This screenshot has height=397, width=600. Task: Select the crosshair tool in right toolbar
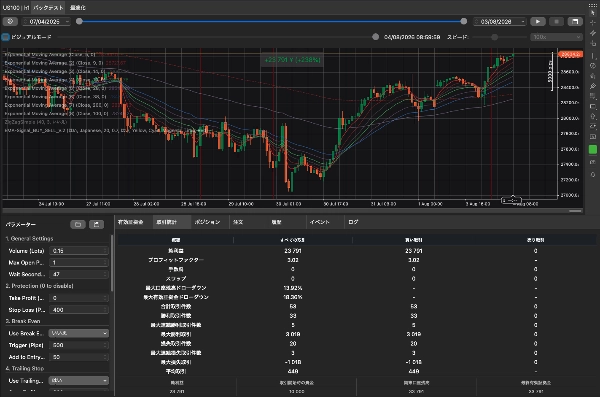pos(593,23)
